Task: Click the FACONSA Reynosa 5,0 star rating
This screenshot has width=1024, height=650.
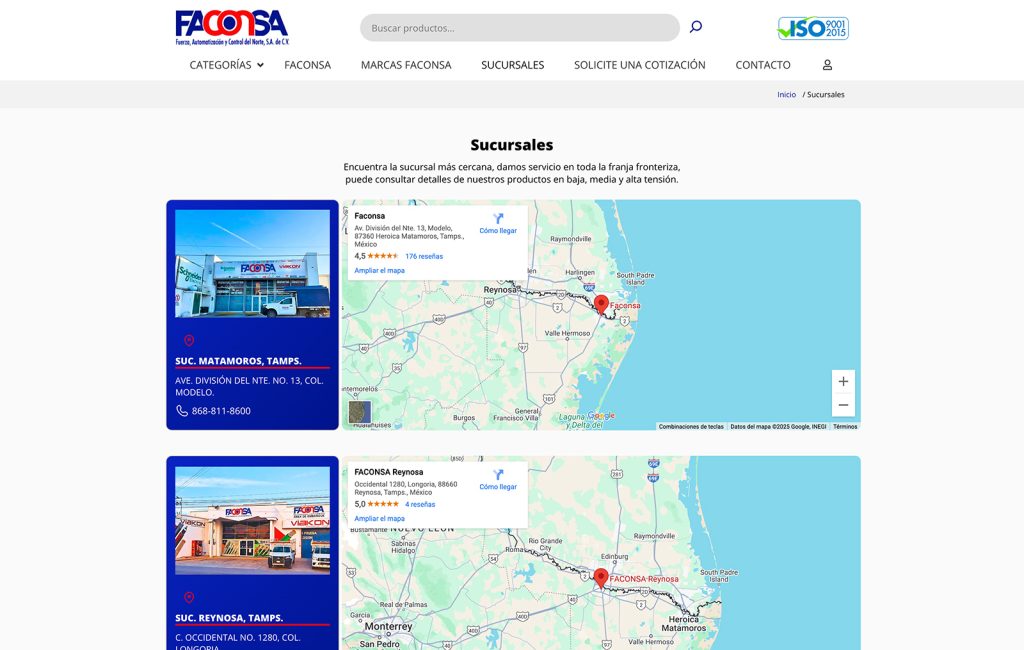Action: (x=376, y=504)
